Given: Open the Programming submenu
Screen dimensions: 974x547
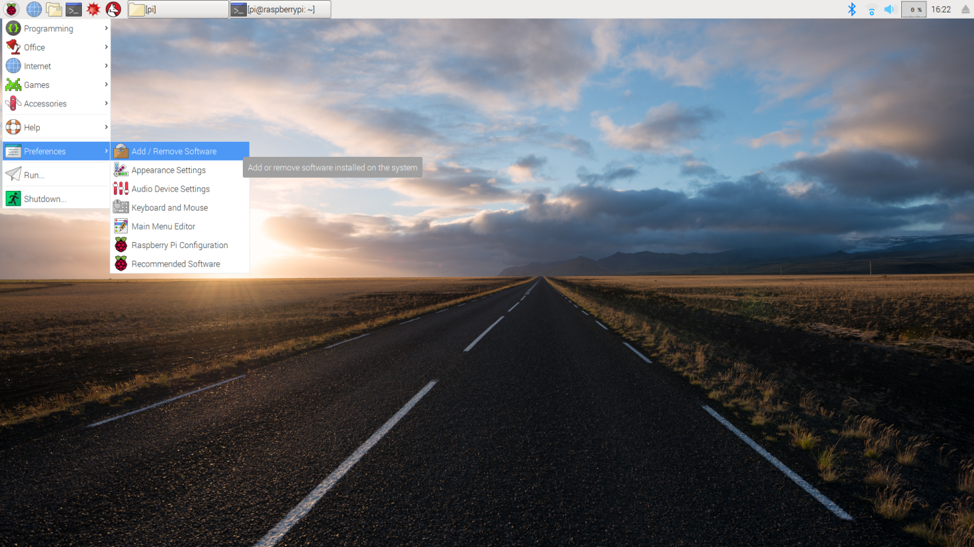Looking at the screenshot, I should (57, 29).
